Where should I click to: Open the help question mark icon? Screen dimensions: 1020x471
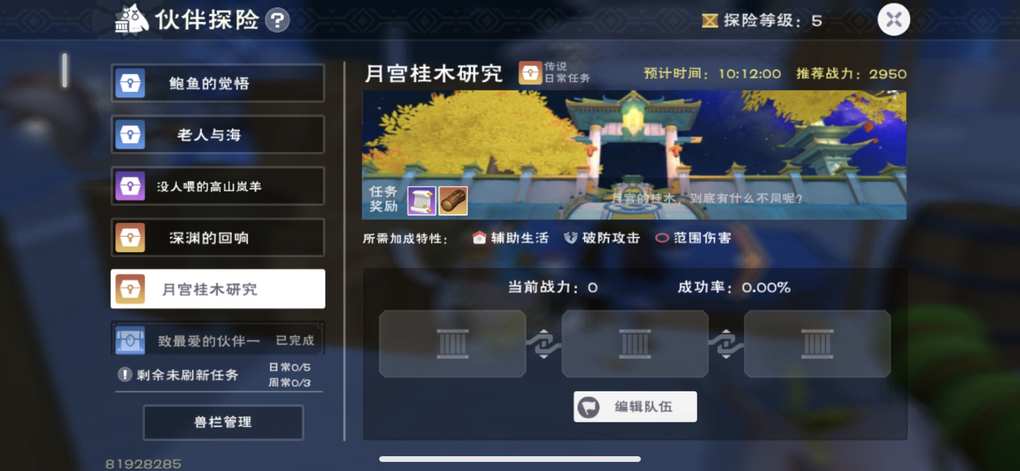pyautogui.click(x=278, y=20)
